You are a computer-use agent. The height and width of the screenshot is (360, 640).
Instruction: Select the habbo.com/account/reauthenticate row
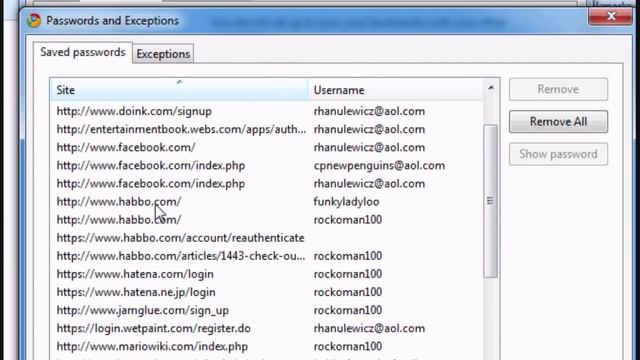(x=267, y=238)
